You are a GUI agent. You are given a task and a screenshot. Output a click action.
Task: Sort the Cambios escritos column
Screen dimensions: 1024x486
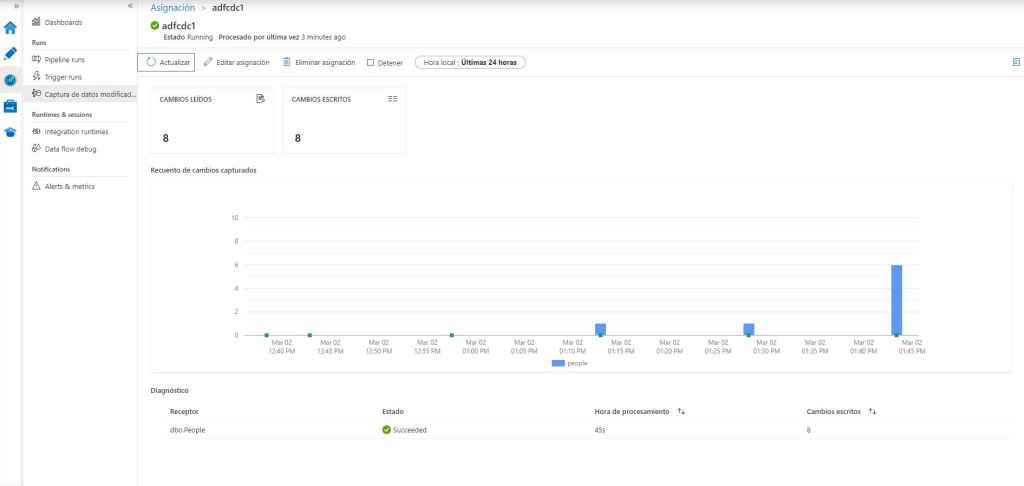pos(872,411)
